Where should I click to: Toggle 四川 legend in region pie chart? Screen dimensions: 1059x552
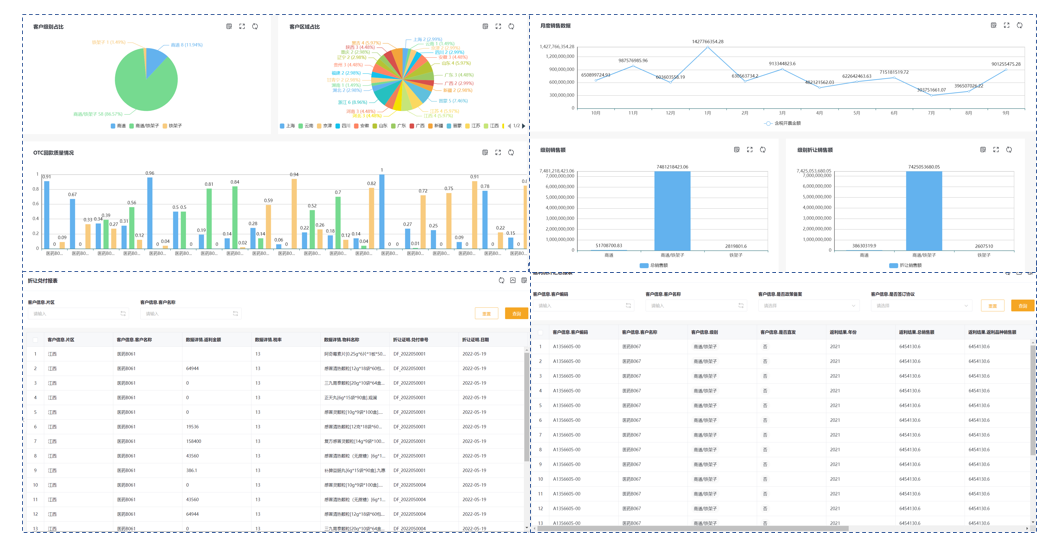(342, 126)
